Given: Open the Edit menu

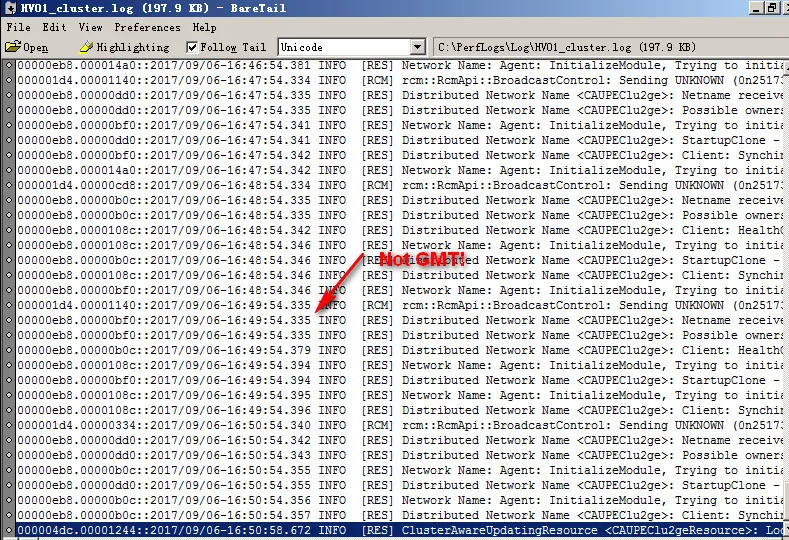Looking at the screenshot, I should (x=54, y=27).
